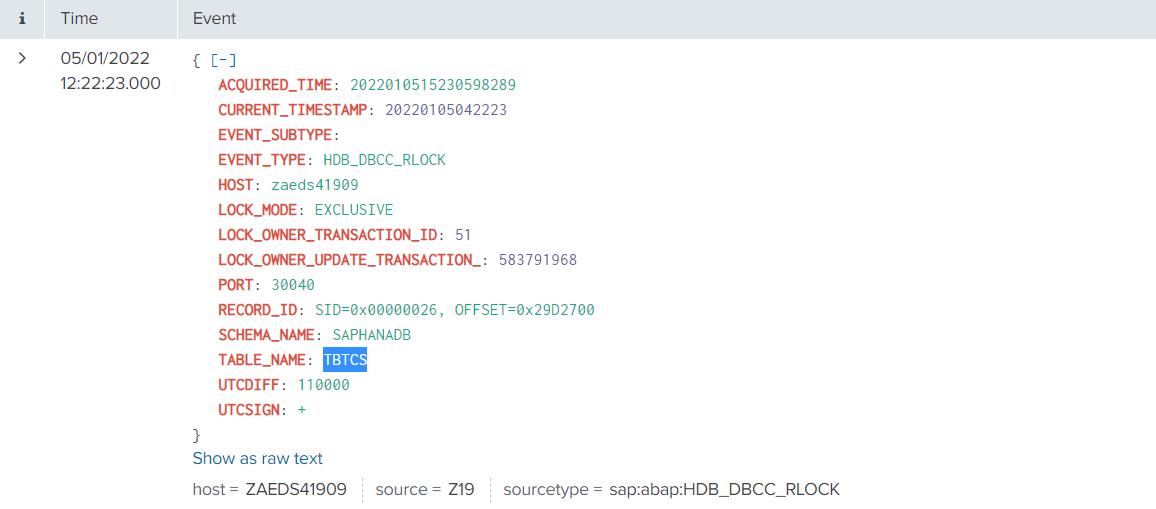Expand the event row chevron arrow
The width and height of the screenshot is (1156, 509).
(22, 59)
